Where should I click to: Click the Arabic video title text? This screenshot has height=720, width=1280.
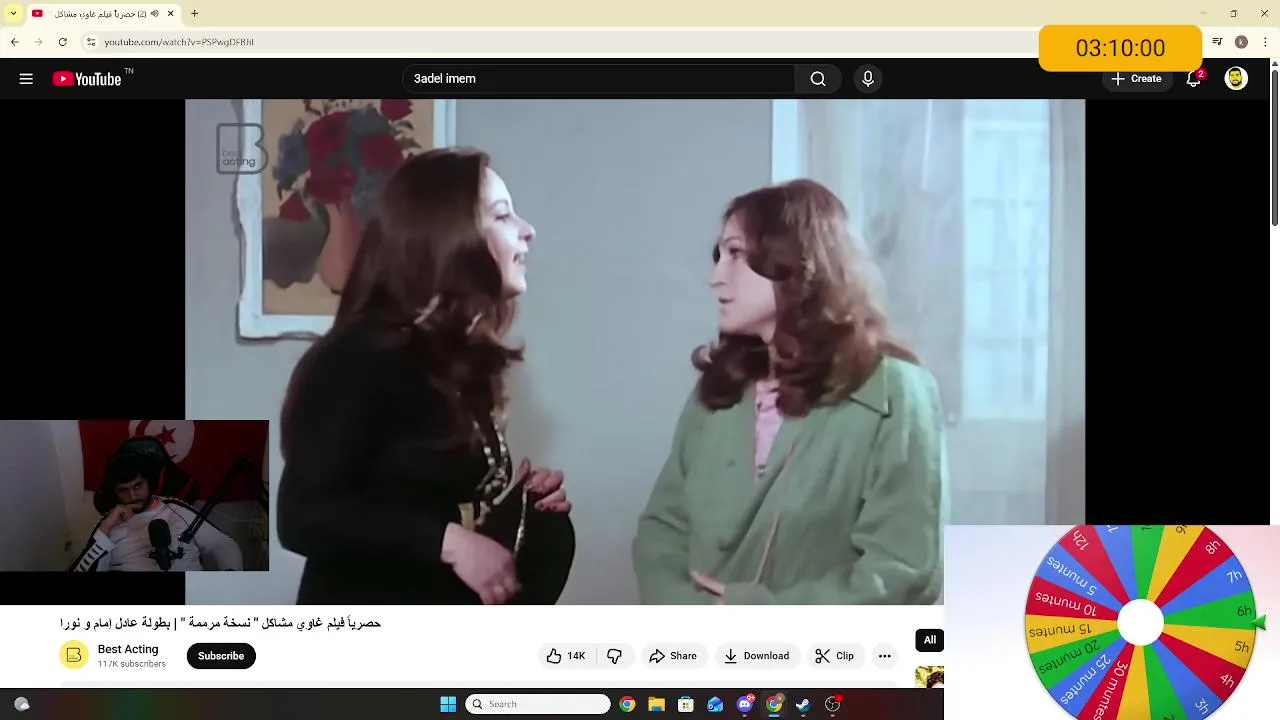tap(220, 623)
